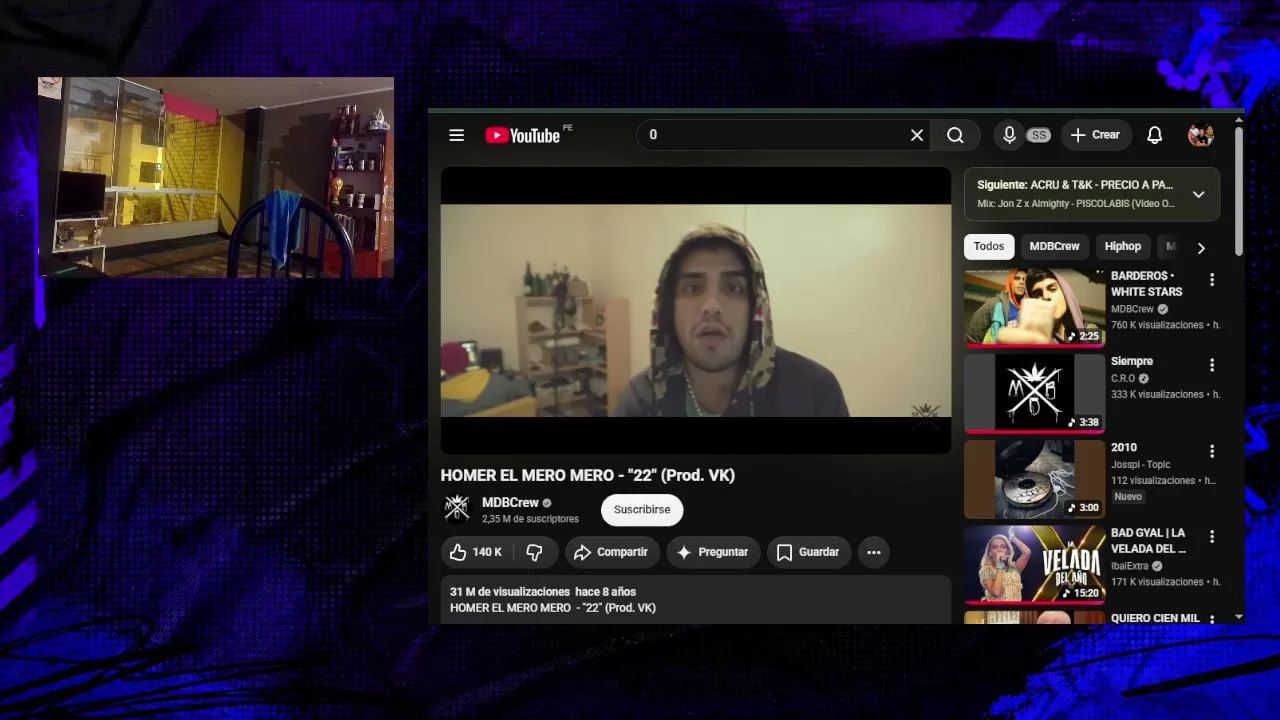This screenshot has width=1280, height=720.
Task: Click '171 K visualizaciones' text
Action: click(x=1157, y=582)
